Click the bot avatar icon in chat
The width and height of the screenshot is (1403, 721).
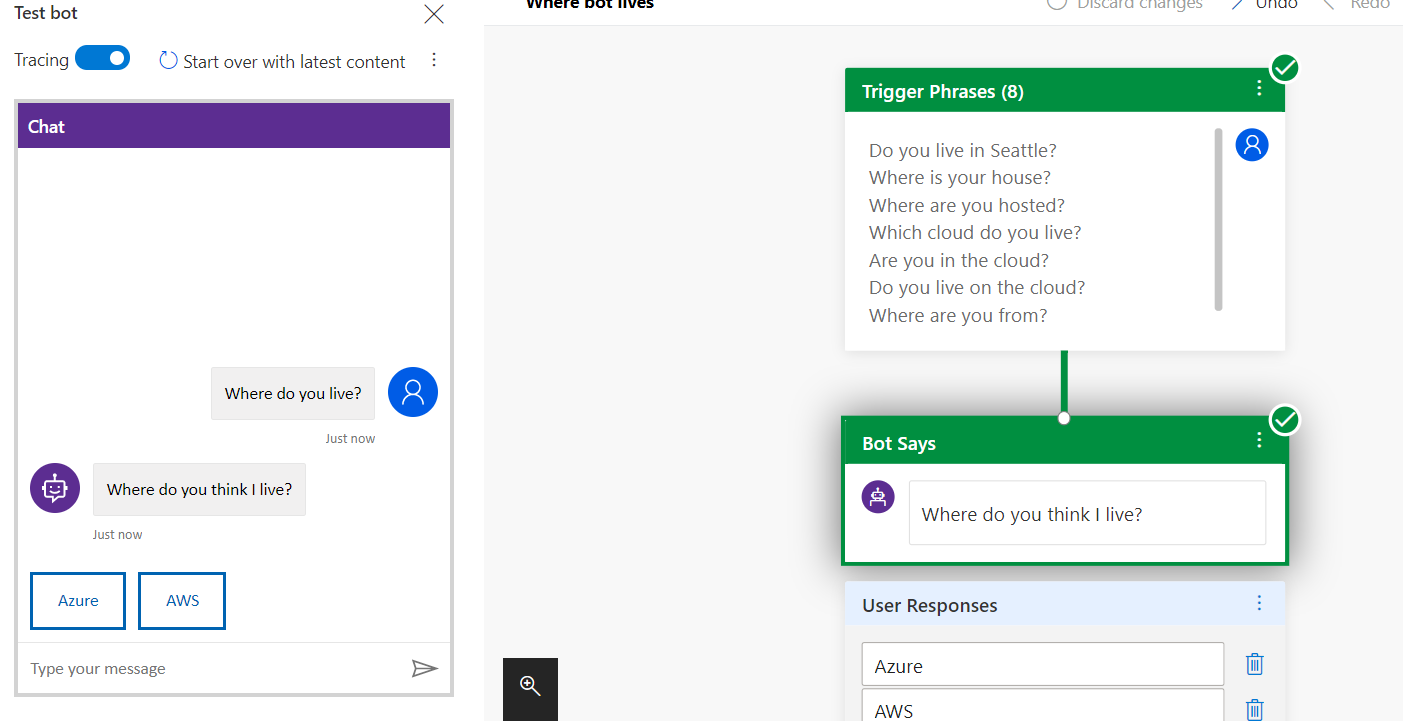55,488
